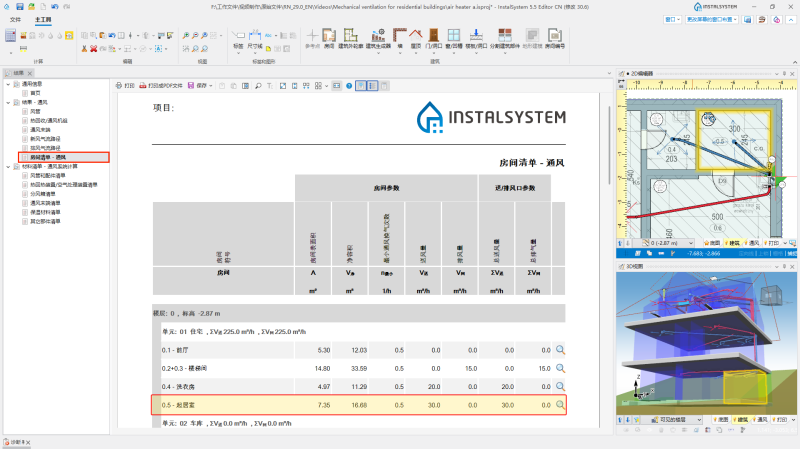Screen dimensions: 800x449
Task: Open the 更改屏幕的窗口布置 dropdown
Action: (711, 19)
